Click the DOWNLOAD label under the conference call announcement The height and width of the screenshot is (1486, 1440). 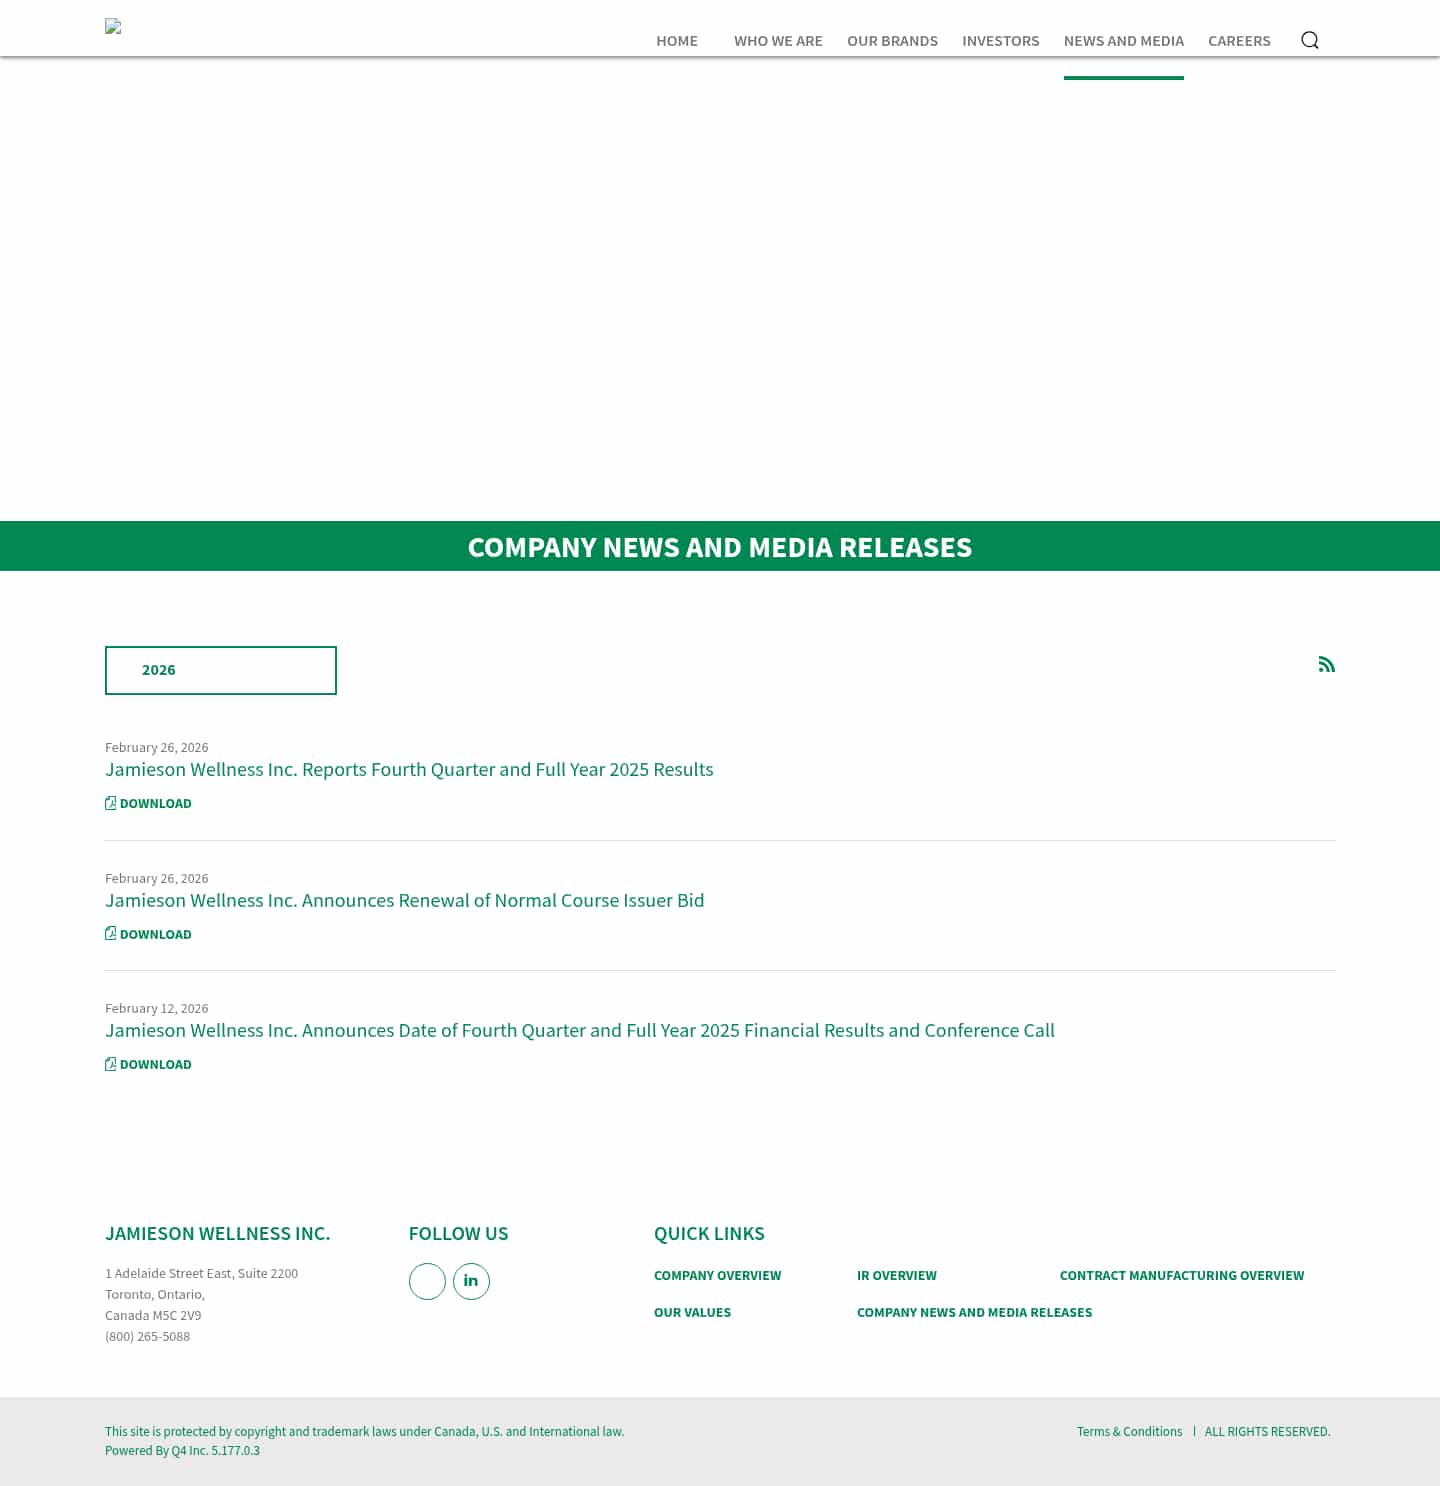pos(155,1064)
